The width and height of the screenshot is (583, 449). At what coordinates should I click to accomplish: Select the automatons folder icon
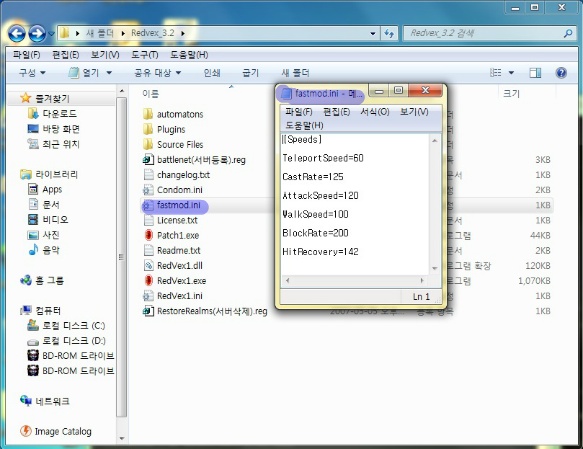(x=148, y=114)
